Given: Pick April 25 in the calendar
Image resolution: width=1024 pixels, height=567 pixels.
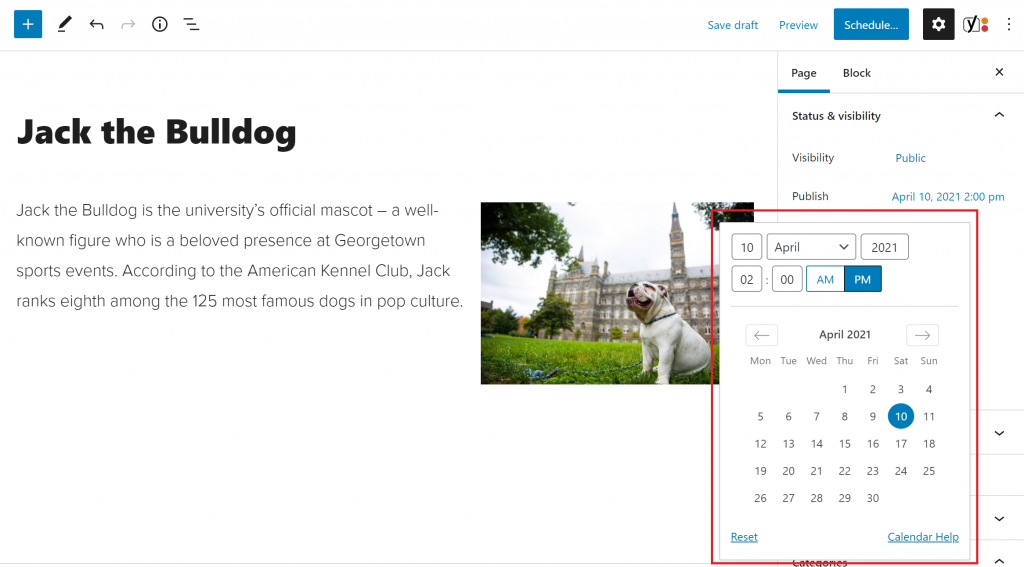Looking at the screenshot, I should point(929,471).
